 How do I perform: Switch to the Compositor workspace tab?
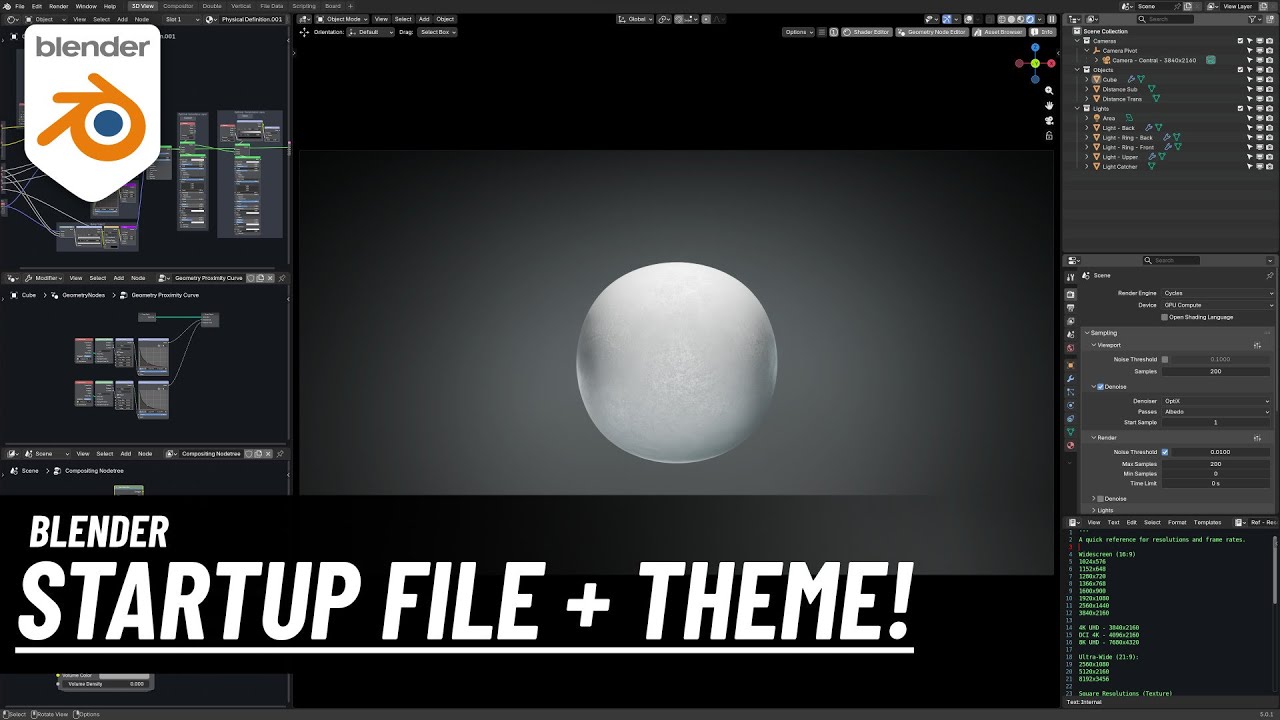[x=178, y=6]
